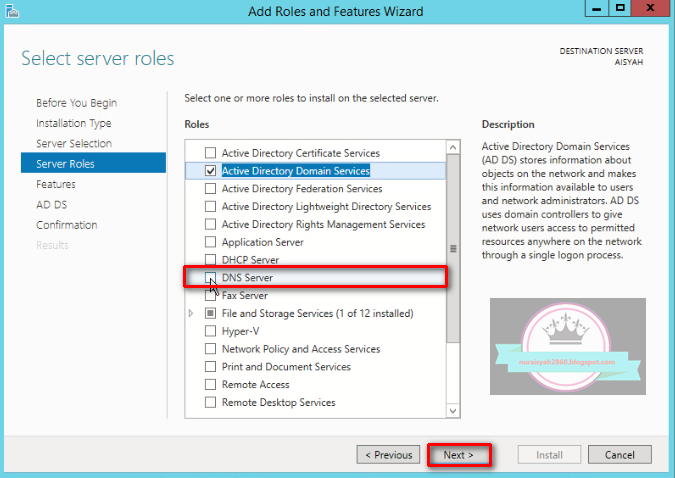Check the Fax Server checkbox
Screen dimensions: 675x478
coord(210,295)
